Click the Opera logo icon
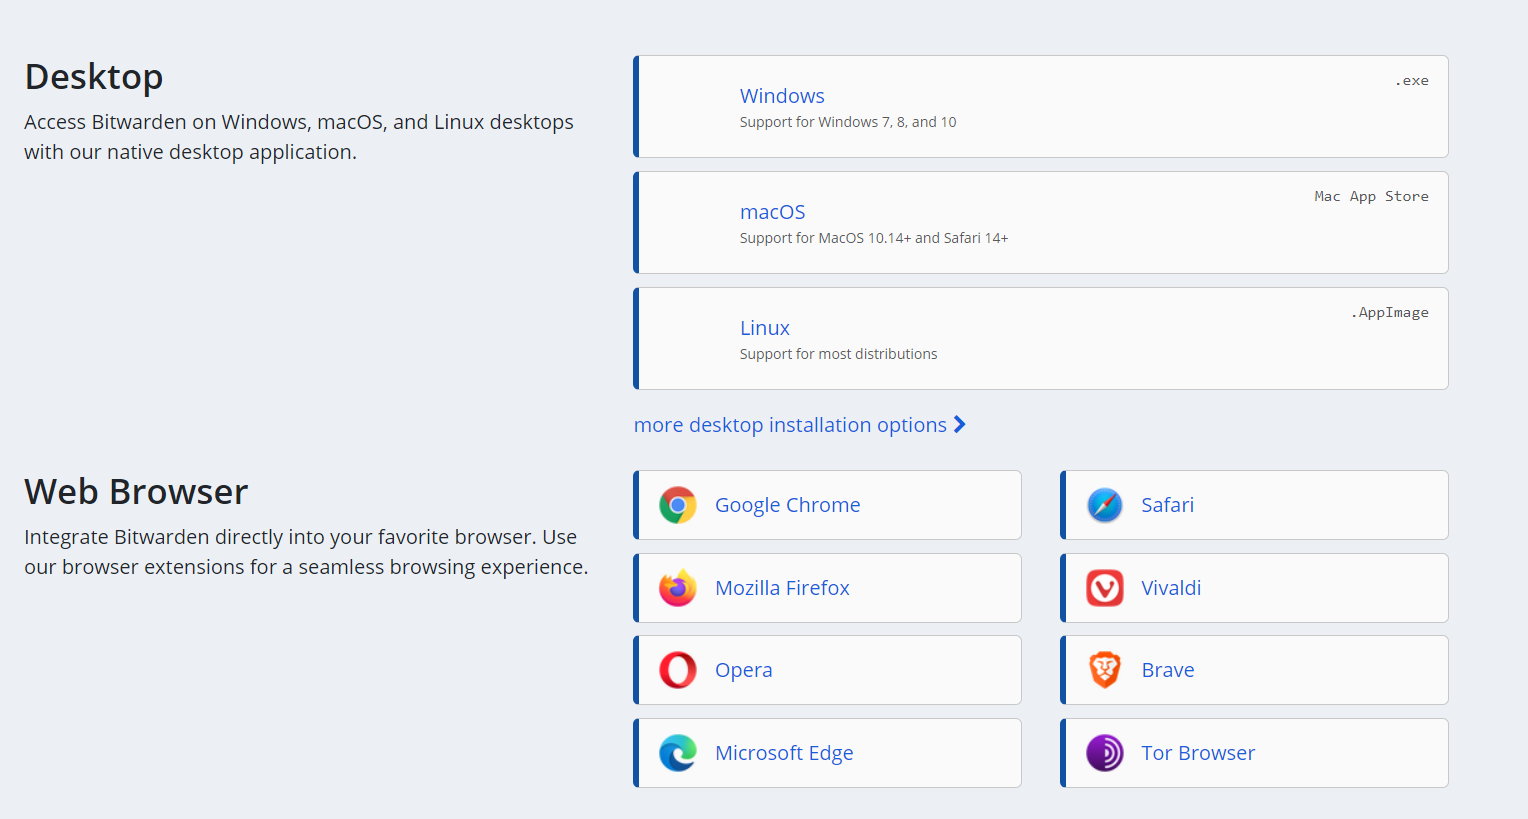This screenshot has height=819, width=1528. pyautogui.click(x=678, y=670)
